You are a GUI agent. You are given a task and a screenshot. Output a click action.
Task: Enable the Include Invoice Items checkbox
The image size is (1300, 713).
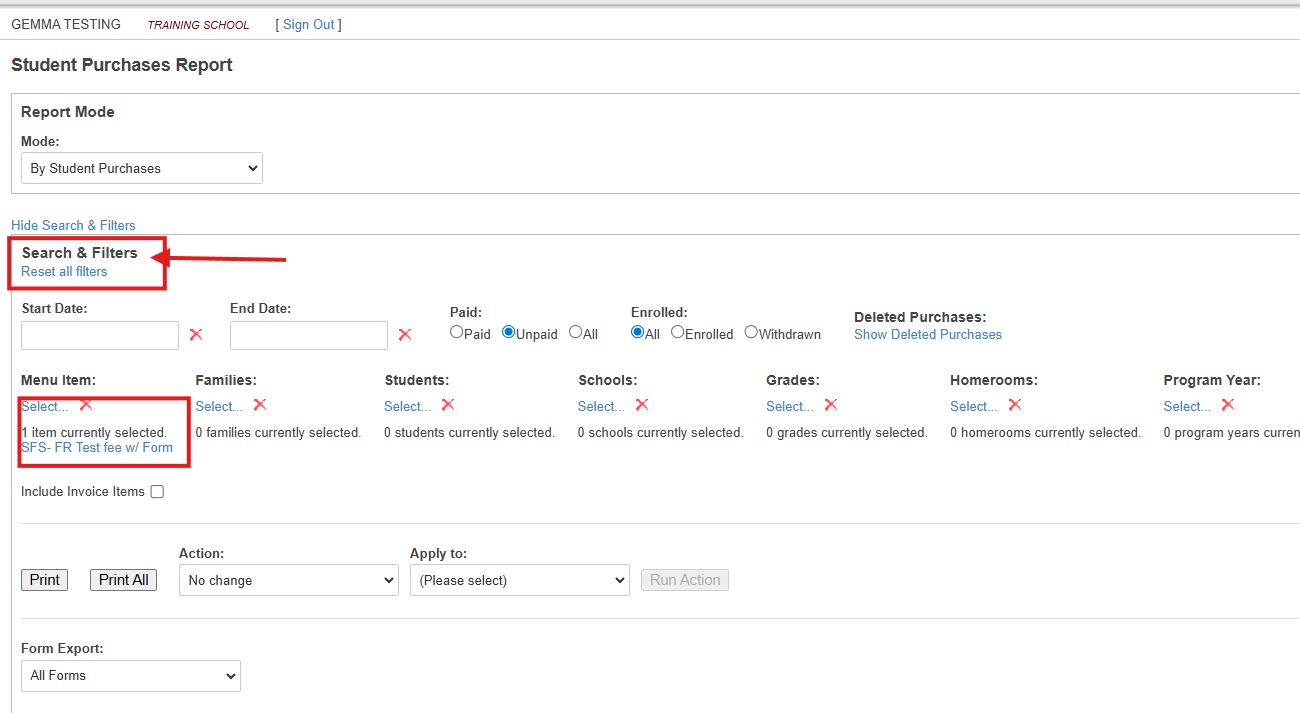(157, 492)
